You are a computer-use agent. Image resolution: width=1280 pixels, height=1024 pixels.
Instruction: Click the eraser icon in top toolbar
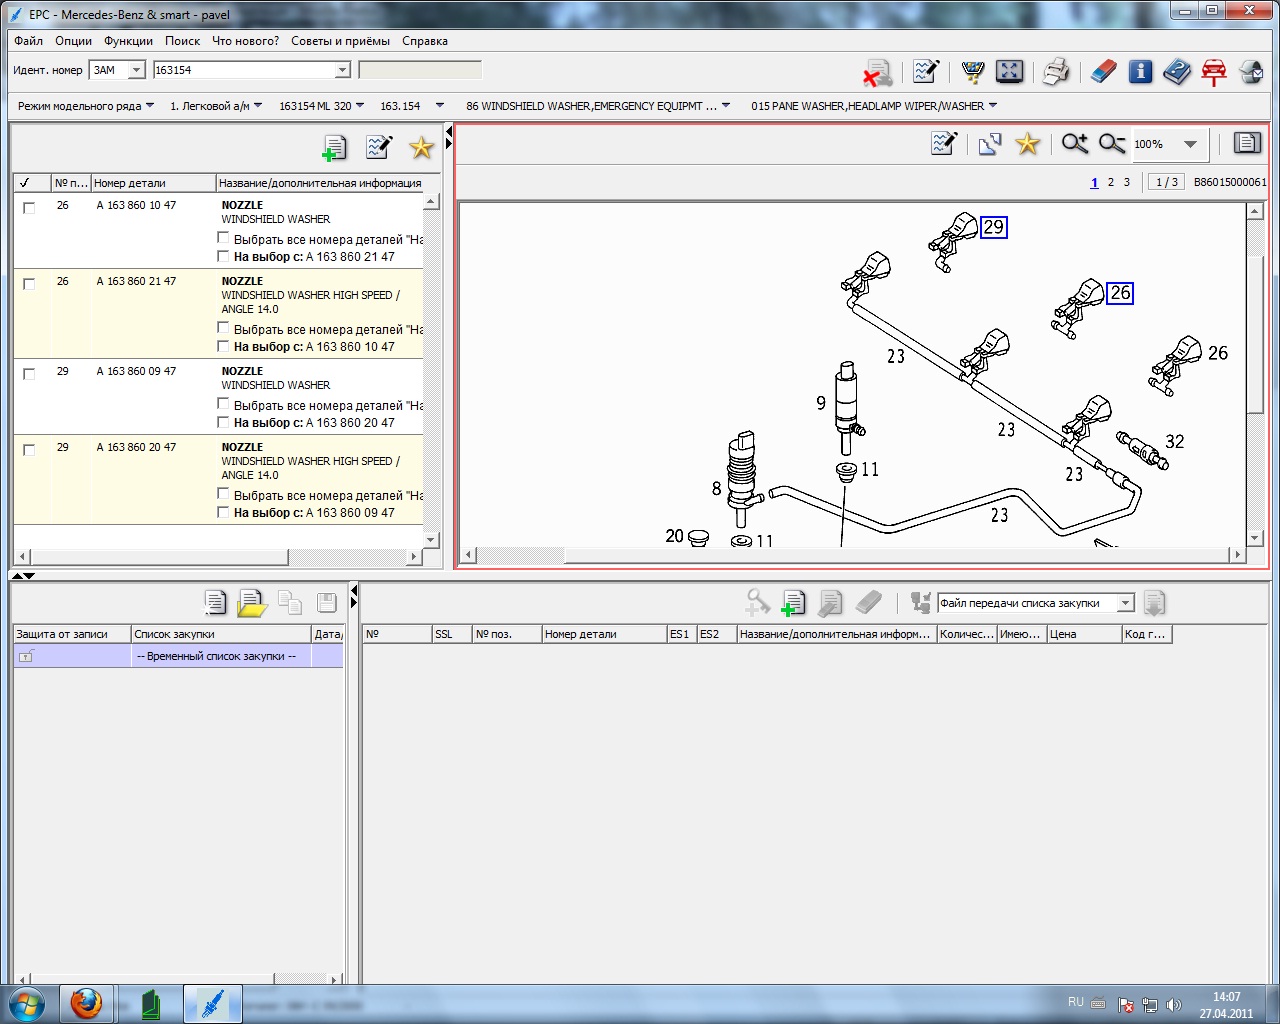point(1103,72)
